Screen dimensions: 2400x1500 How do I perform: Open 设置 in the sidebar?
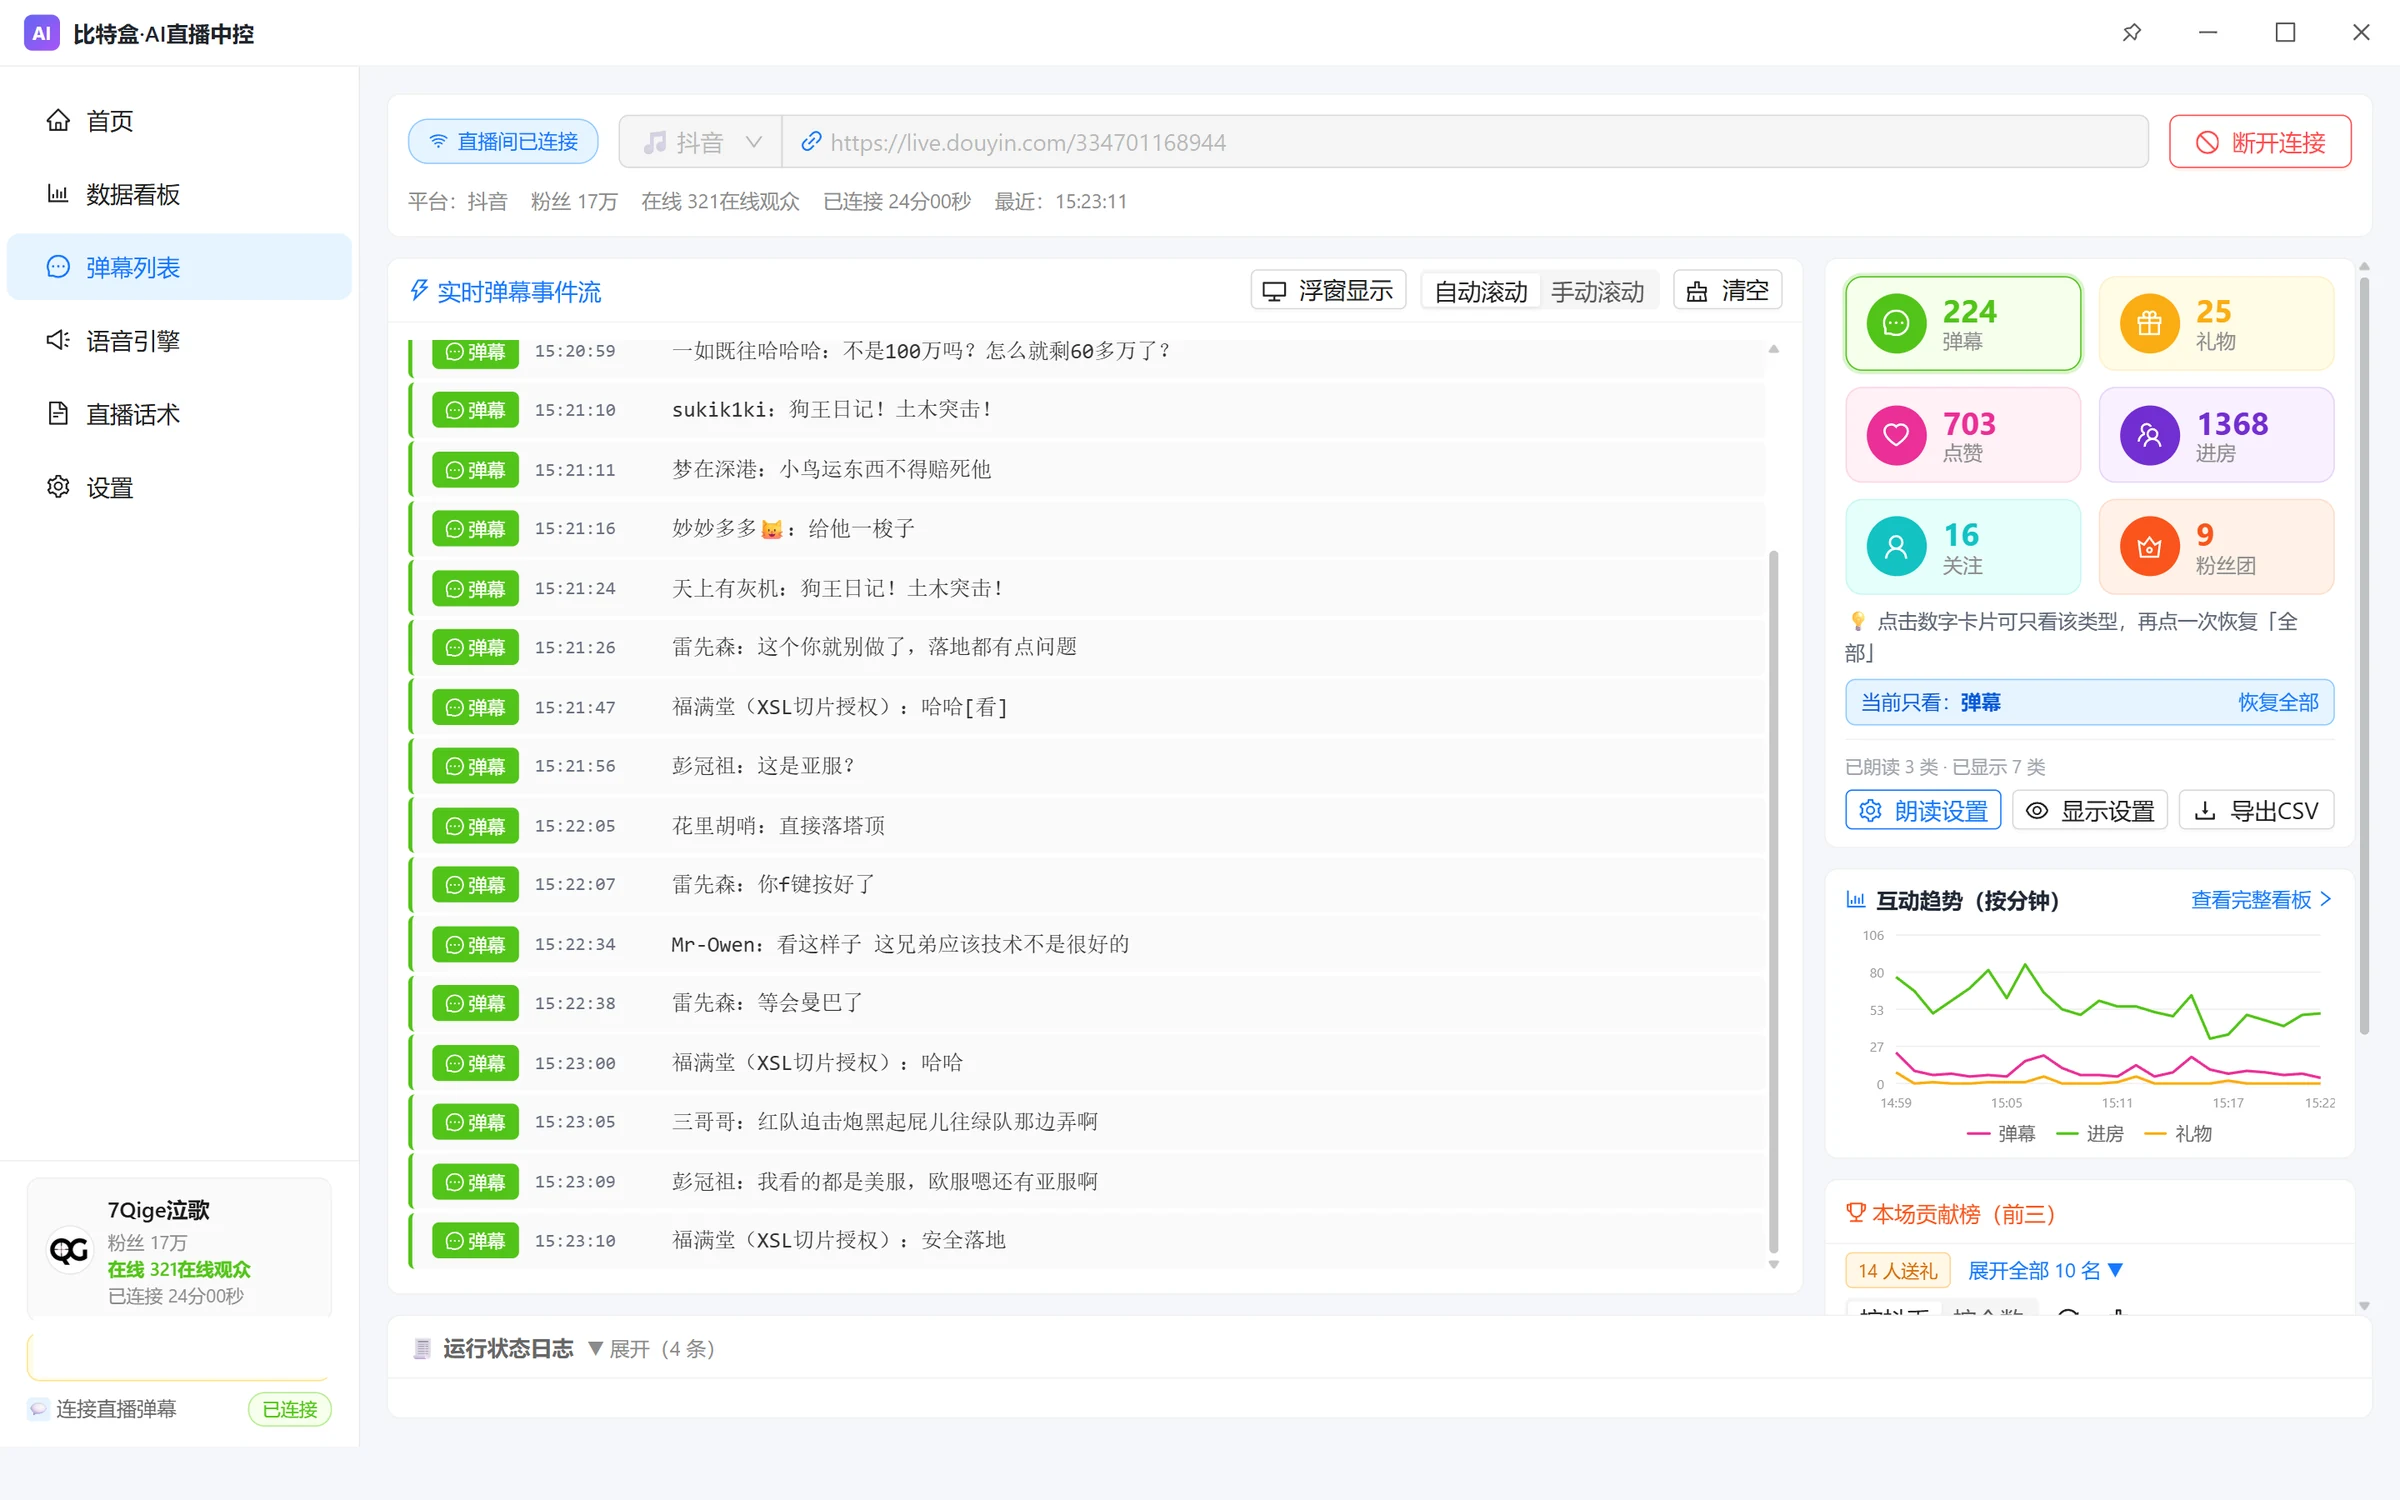[179, 487]
